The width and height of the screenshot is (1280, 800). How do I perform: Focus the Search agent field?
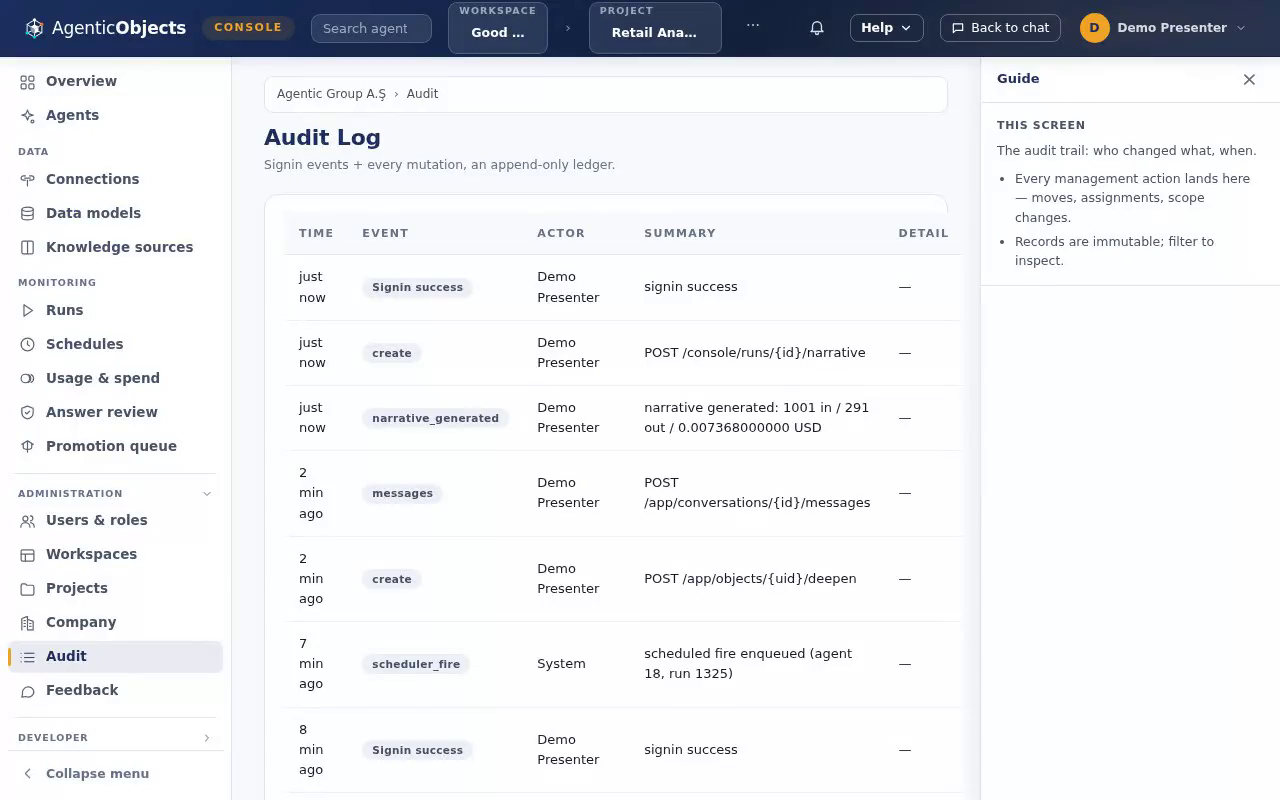371,28
